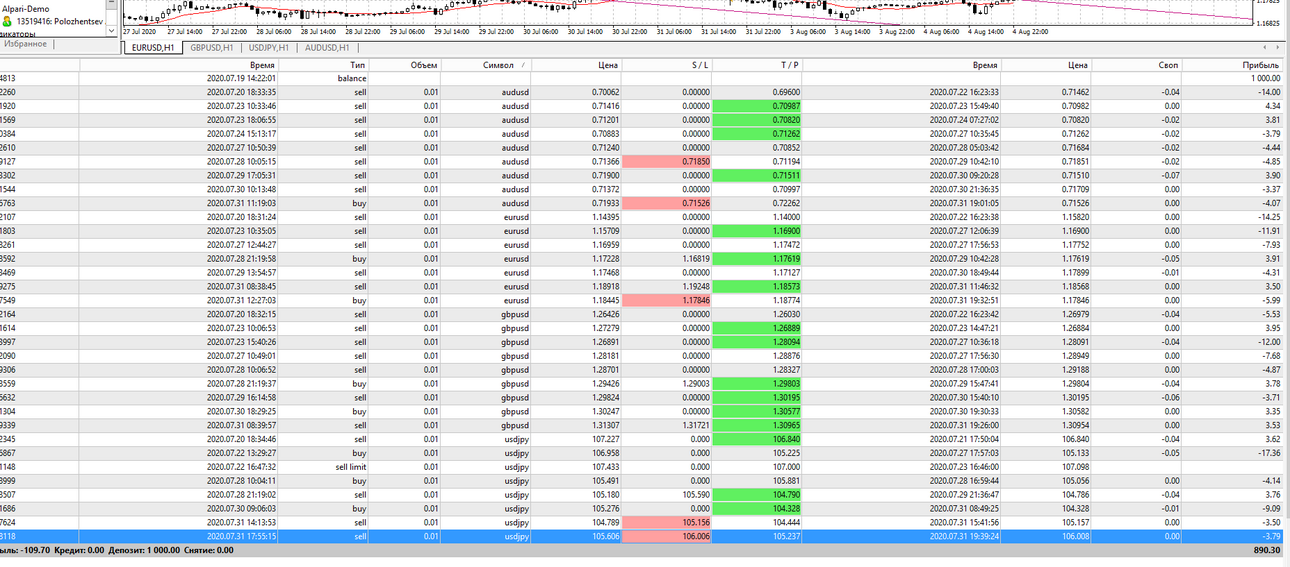Click the green T/P cell 106.840
The image size is (1290, 567).
click(x=757, y=439)
